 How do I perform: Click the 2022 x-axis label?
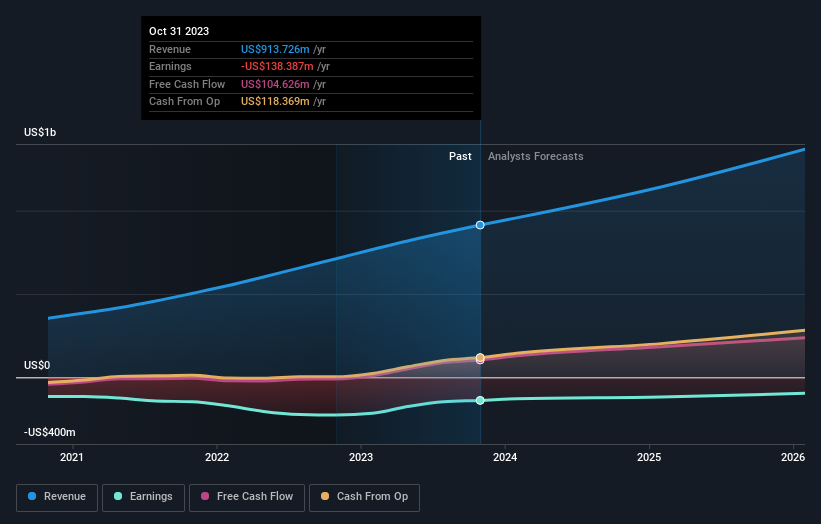(x=217, y=457)
